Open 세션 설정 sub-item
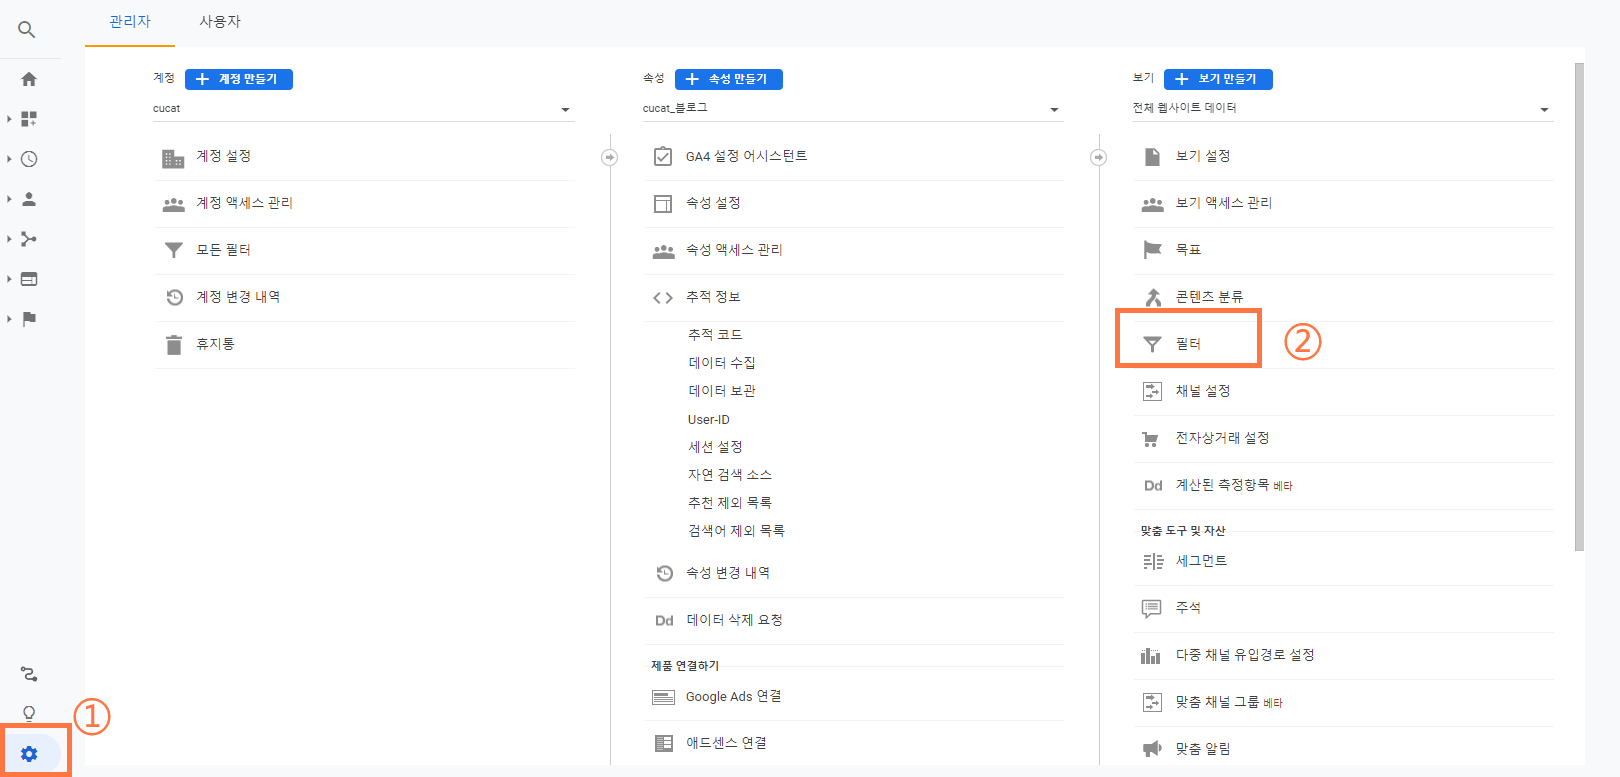Screen dimensions: 1620x777 point(715,447)
